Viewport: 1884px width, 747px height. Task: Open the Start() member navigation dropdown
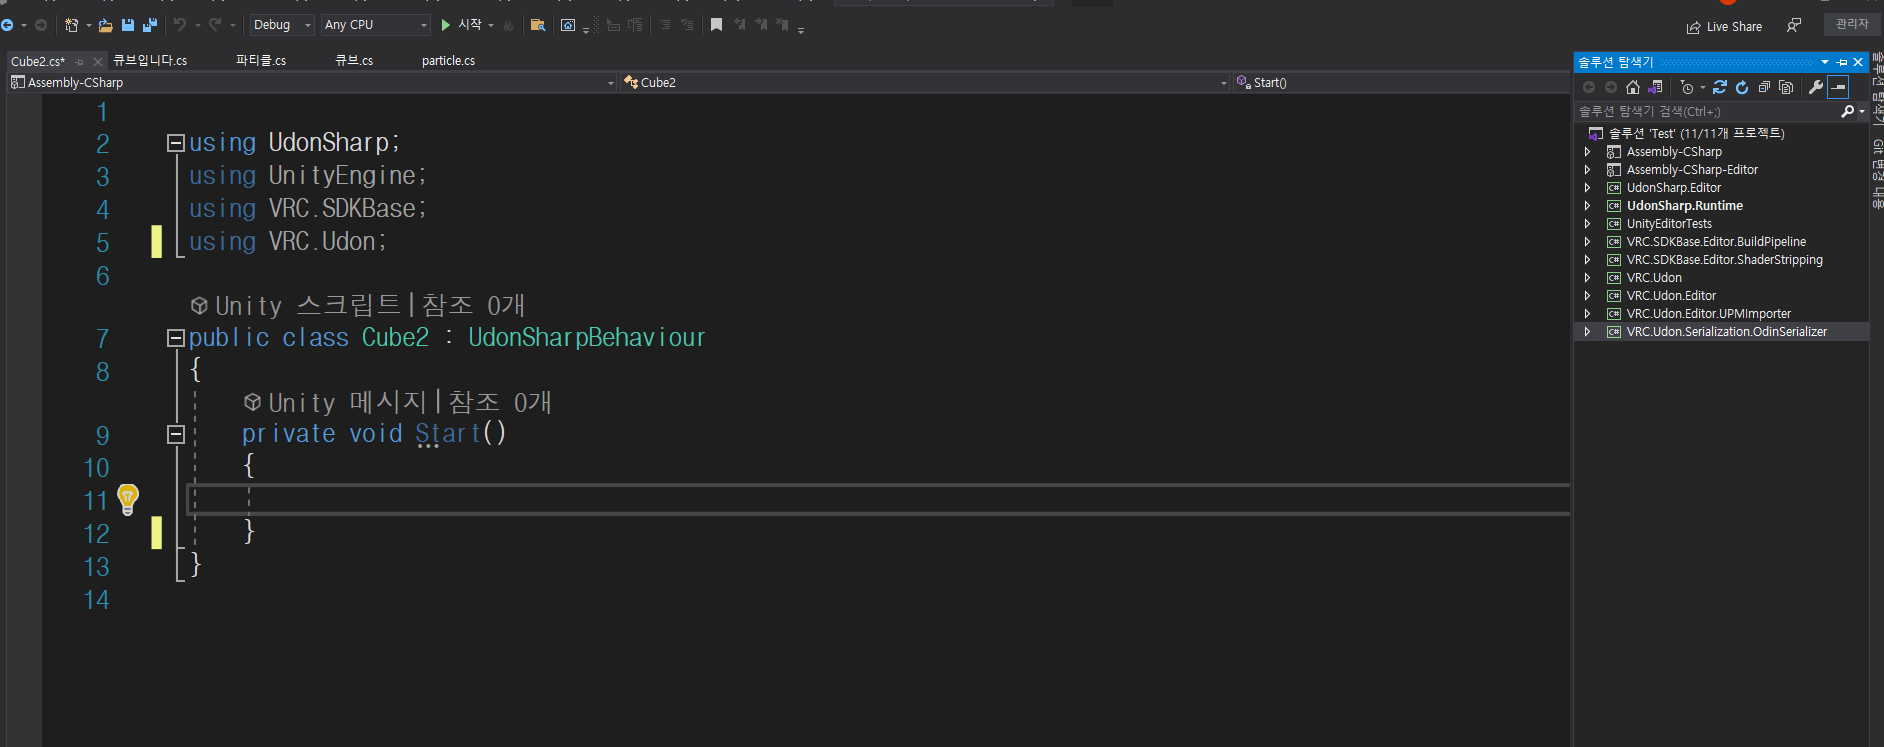pos(1401,83)
